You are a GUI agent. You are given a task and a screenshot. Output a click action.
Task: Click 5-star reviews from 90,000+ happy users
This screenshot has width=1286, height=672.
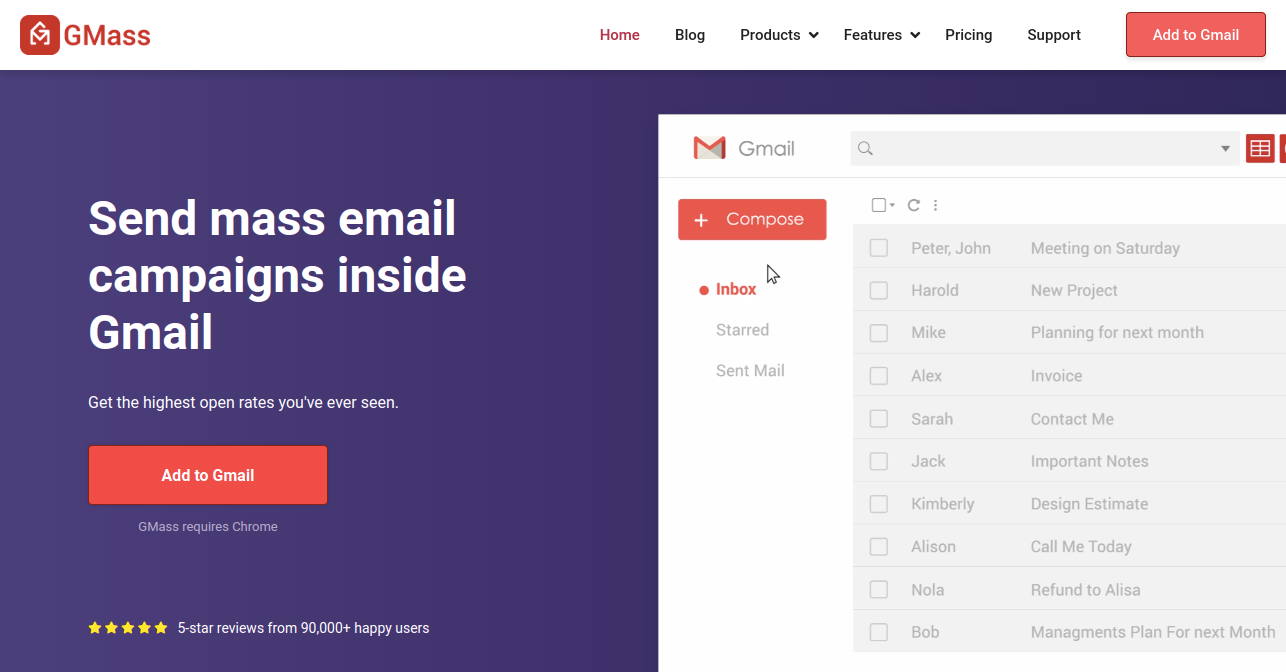[303, 628]
